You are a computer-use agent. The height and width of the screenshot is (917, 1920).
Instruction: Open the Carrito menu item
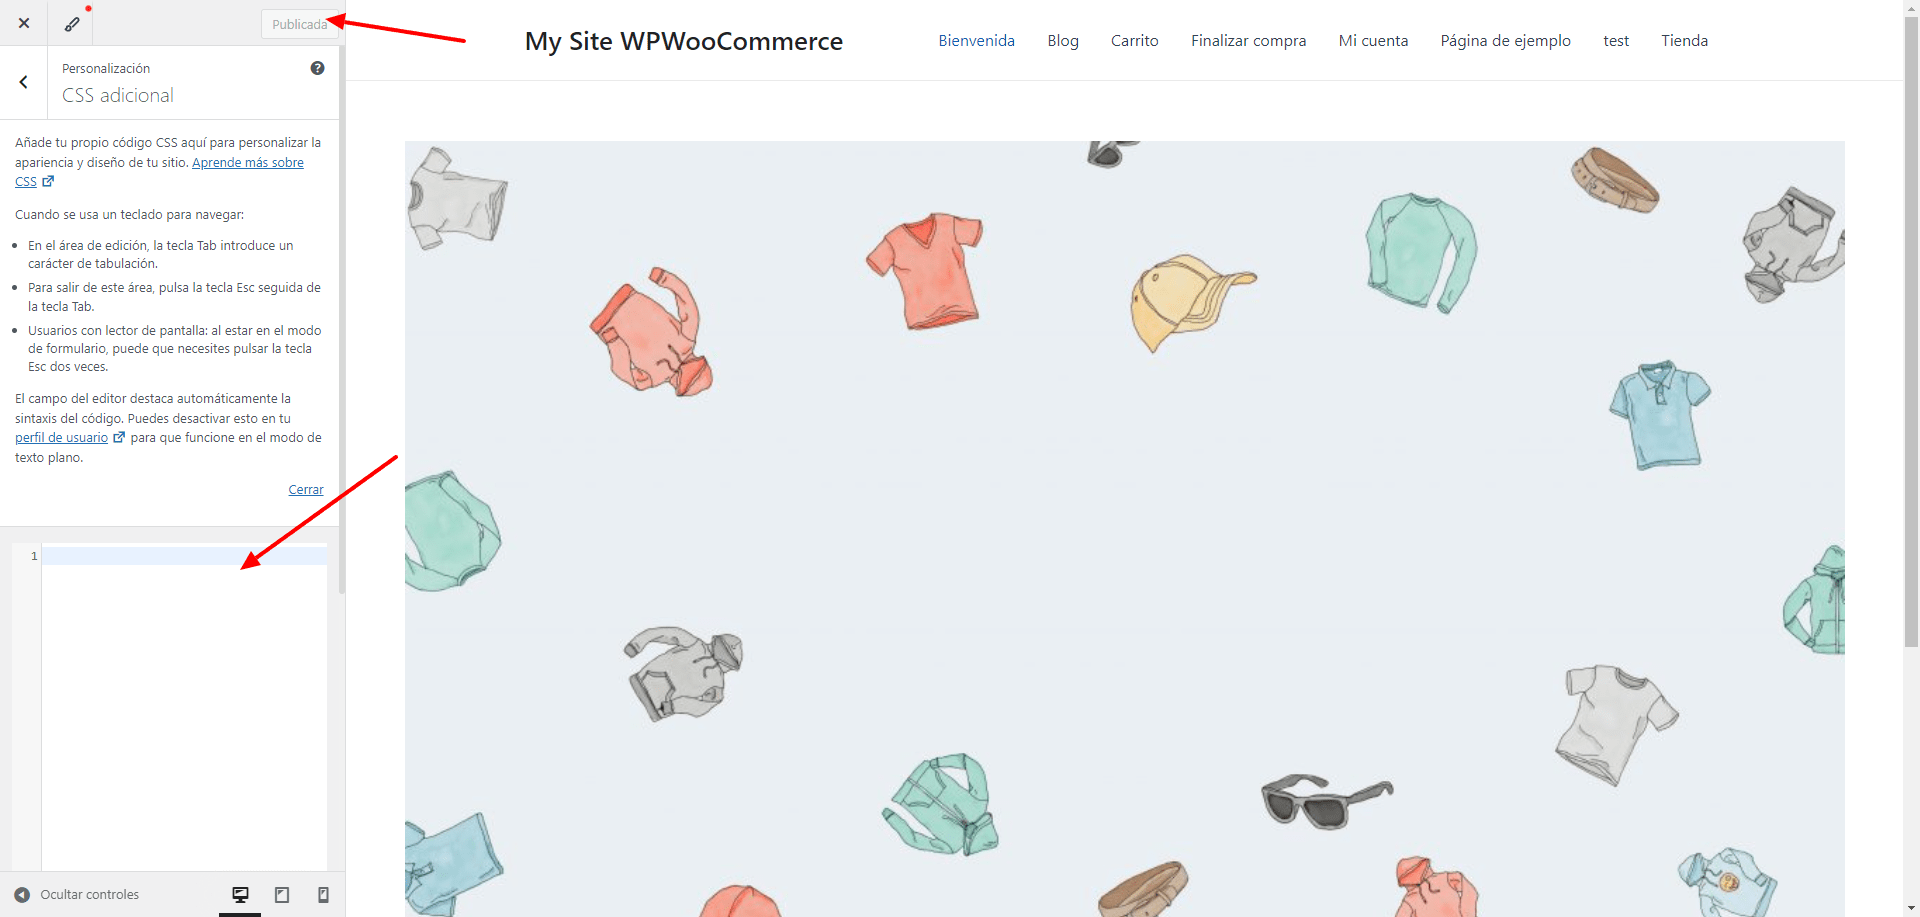tap(1134, 41)
